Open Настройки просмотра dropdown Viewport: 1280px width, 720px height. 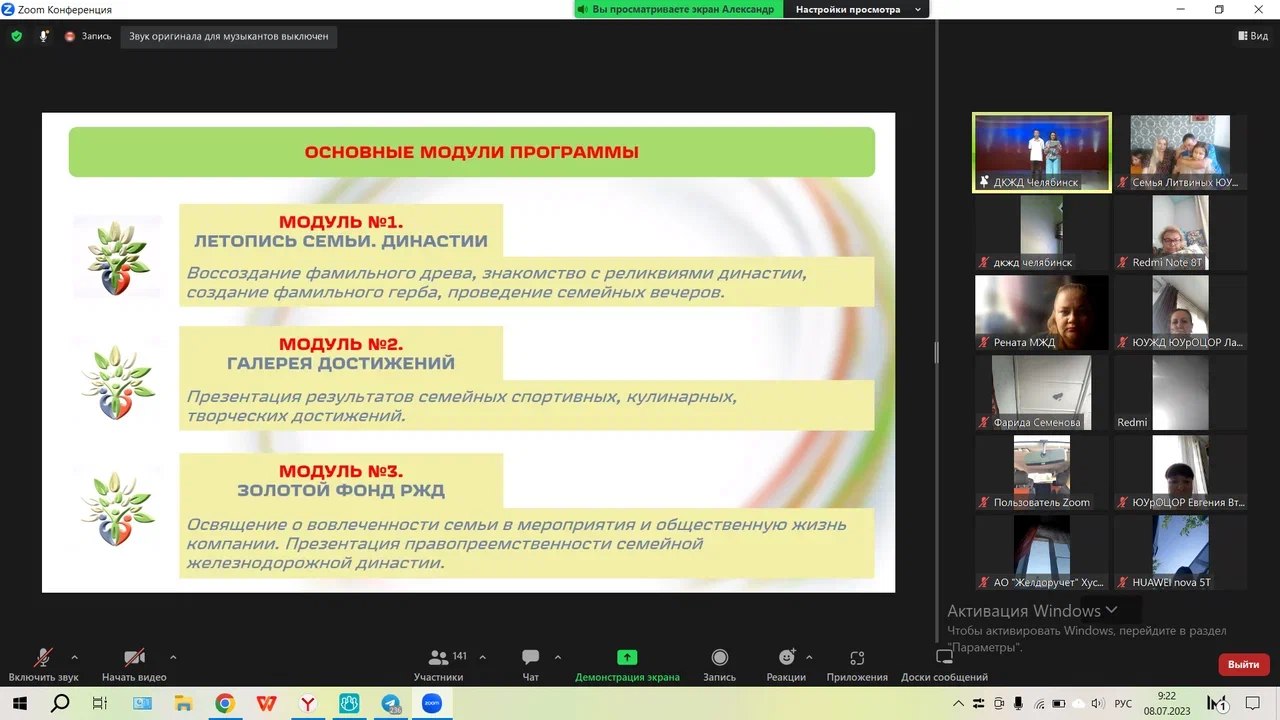(x=857, y=9)
